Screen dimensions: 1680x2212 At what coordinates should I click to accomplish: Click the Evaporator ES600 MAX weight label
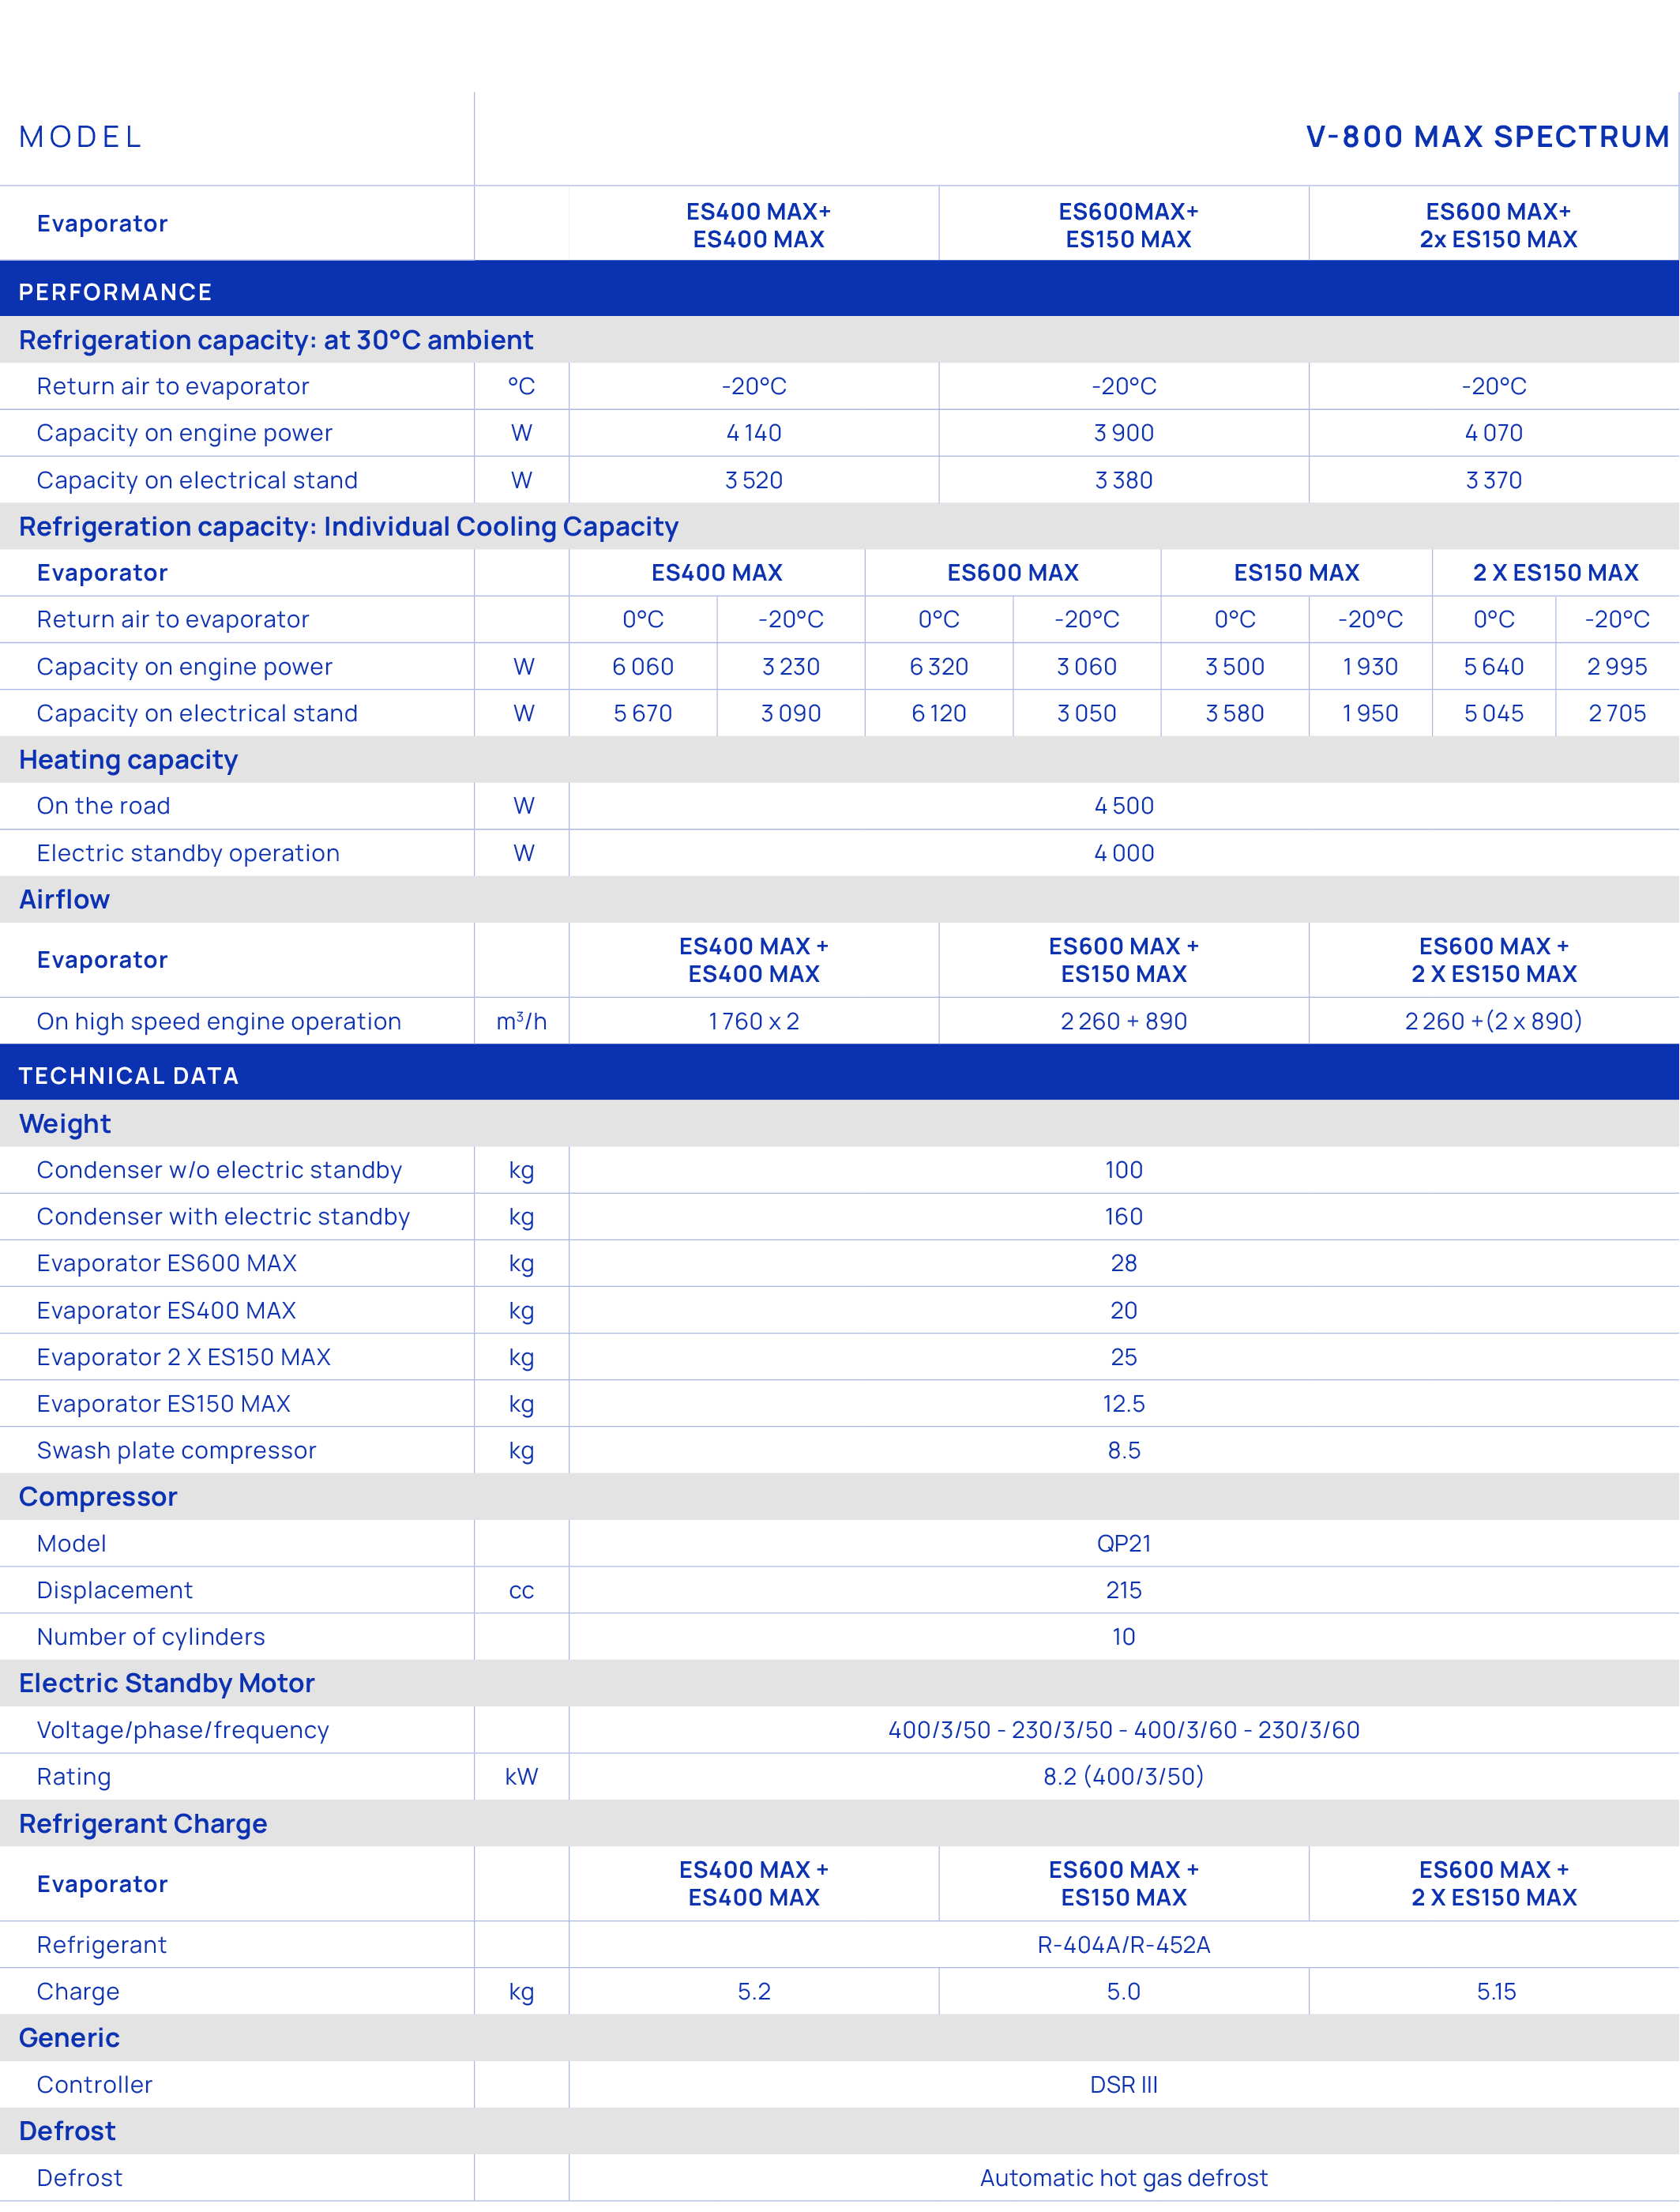(167, 1263)
